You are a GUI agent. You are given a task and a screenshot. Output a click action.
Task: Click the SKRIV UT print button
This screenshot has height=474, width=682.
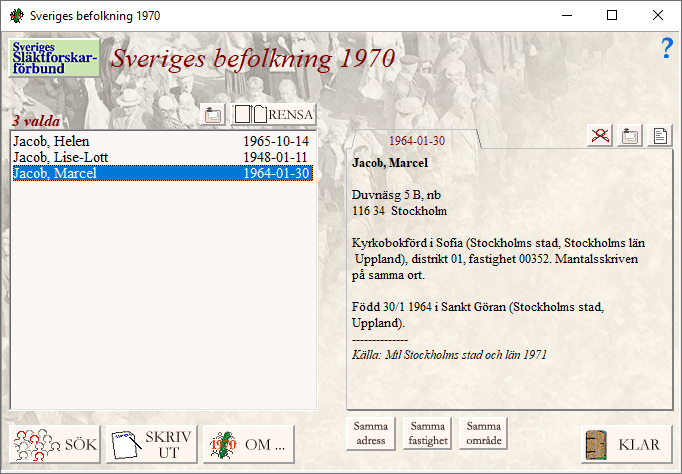(x=152, y=444)
